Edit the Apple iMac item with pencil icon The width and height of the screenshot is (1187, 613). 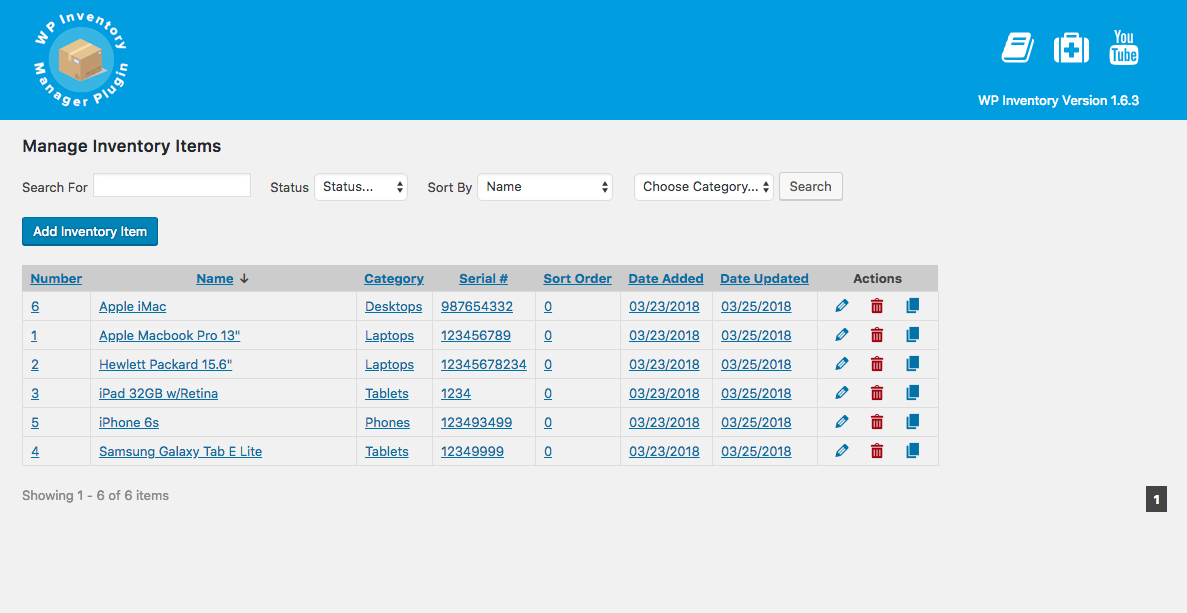tap(841, 306)
